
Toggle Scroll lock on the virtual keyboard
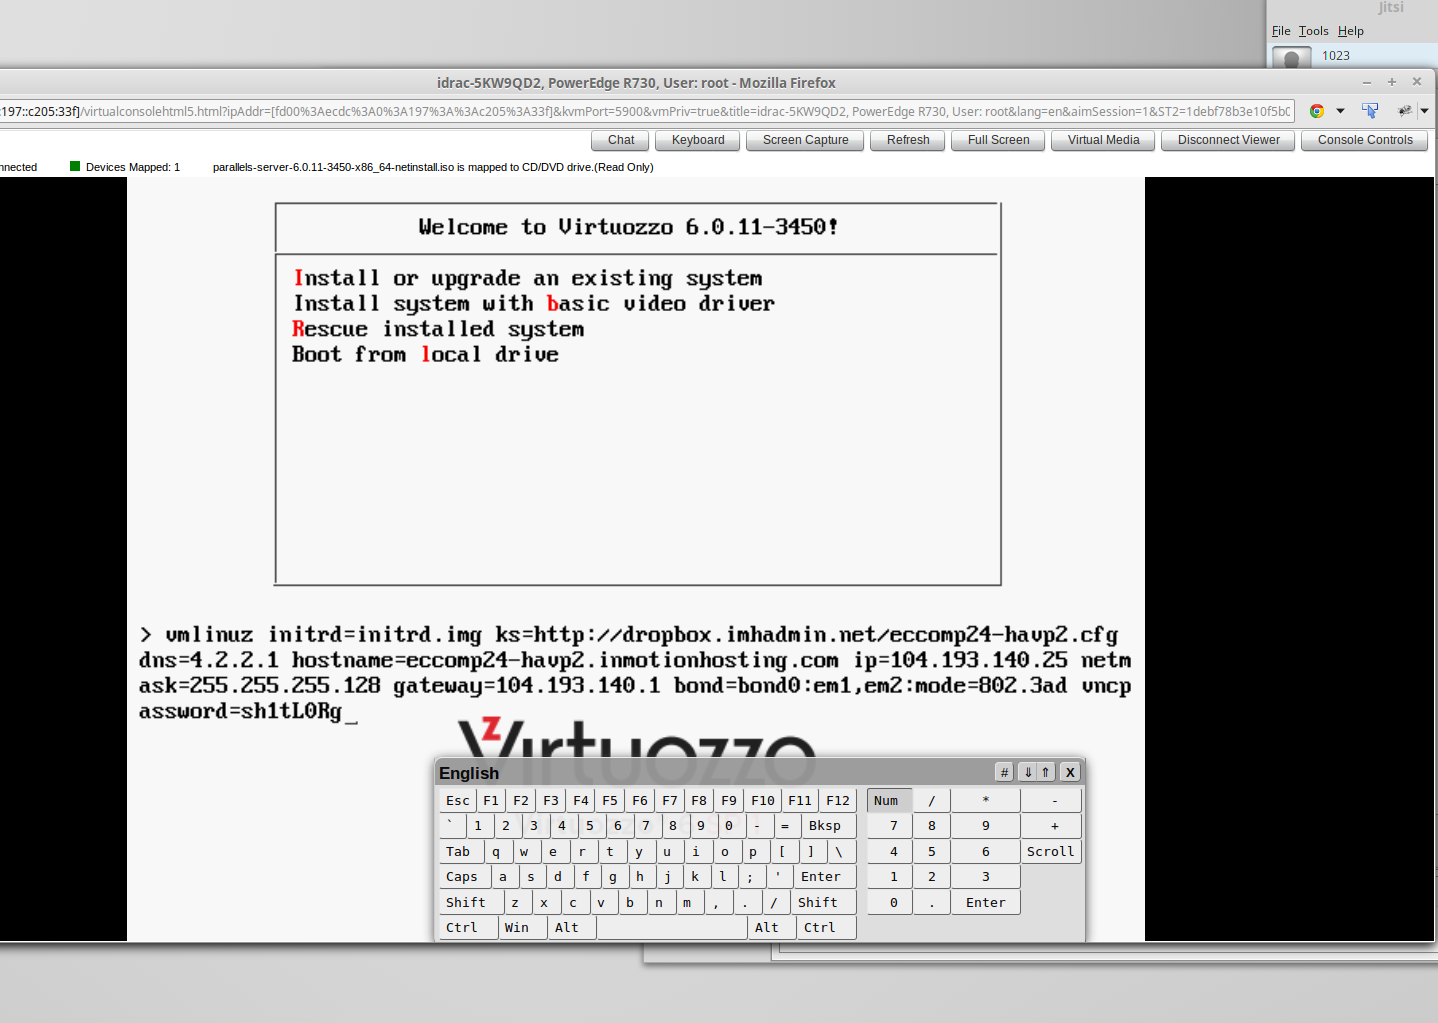click(x=1050, y=852)
